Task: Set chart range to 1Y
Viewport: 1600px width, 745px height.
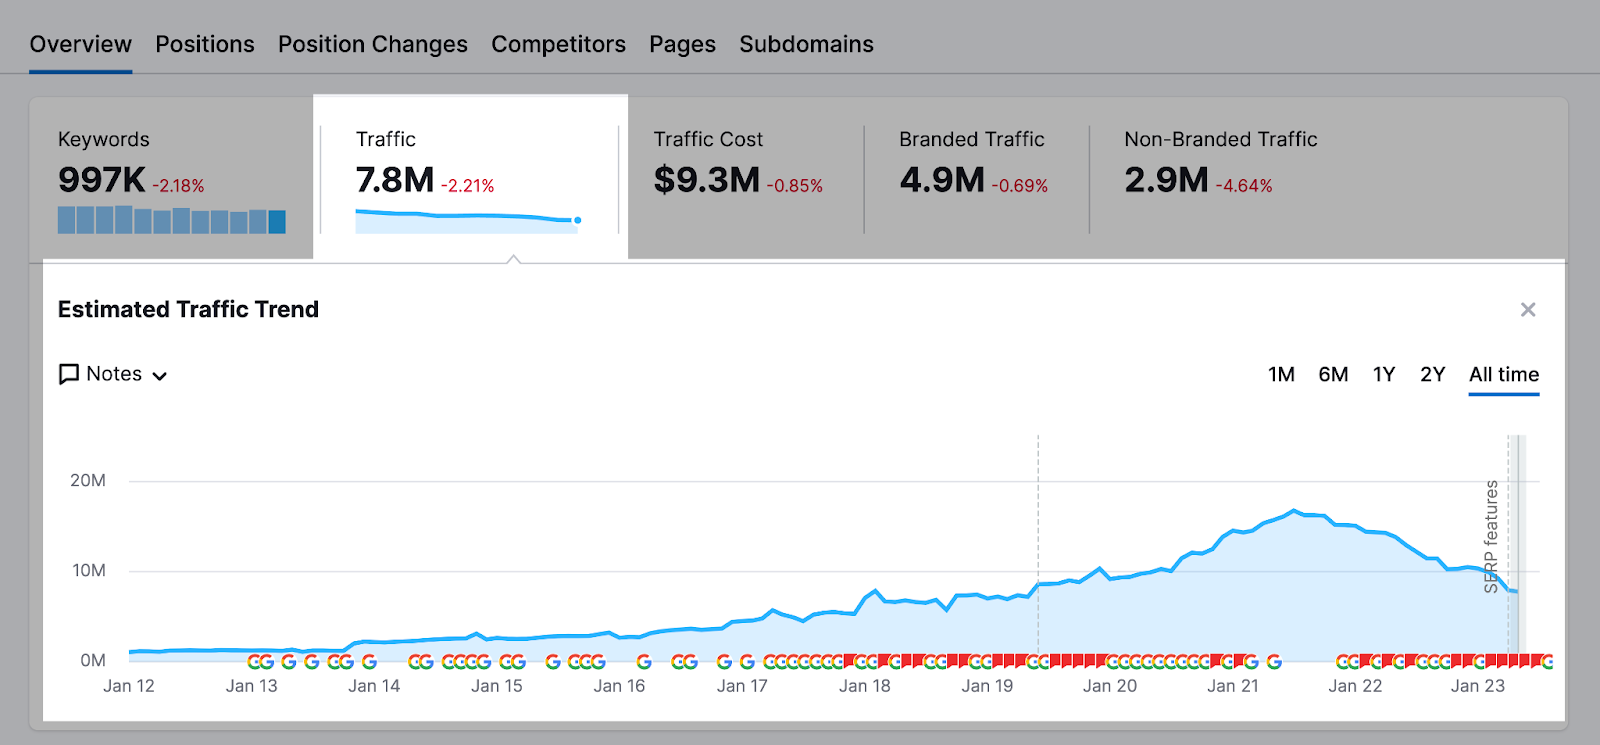Action: (1384, 374)
